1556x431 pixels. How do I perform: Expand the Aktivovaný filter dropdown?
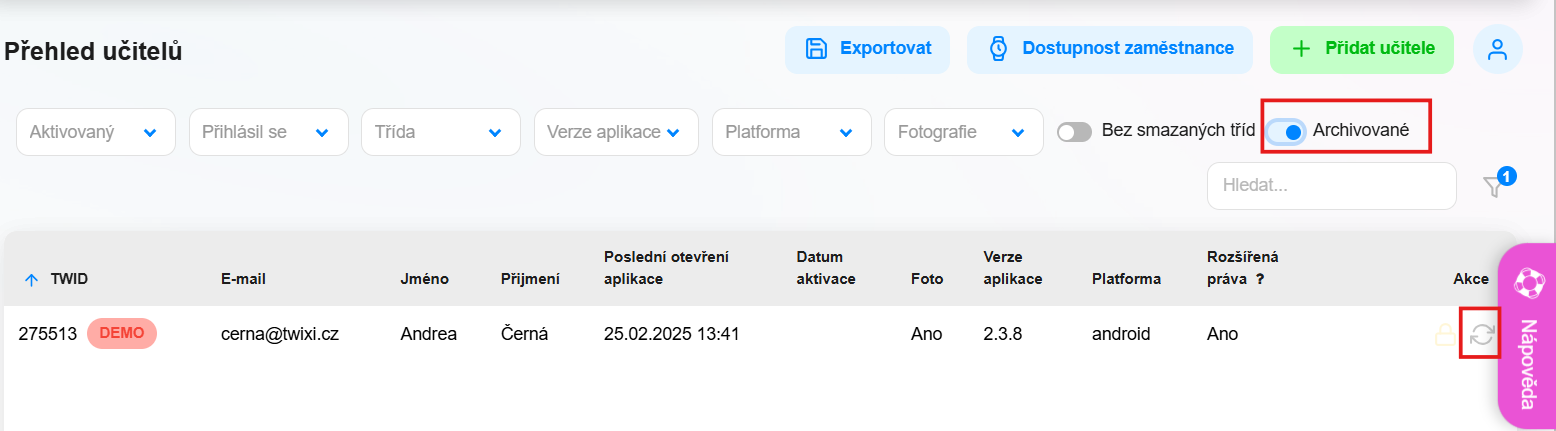click(96, 132)
